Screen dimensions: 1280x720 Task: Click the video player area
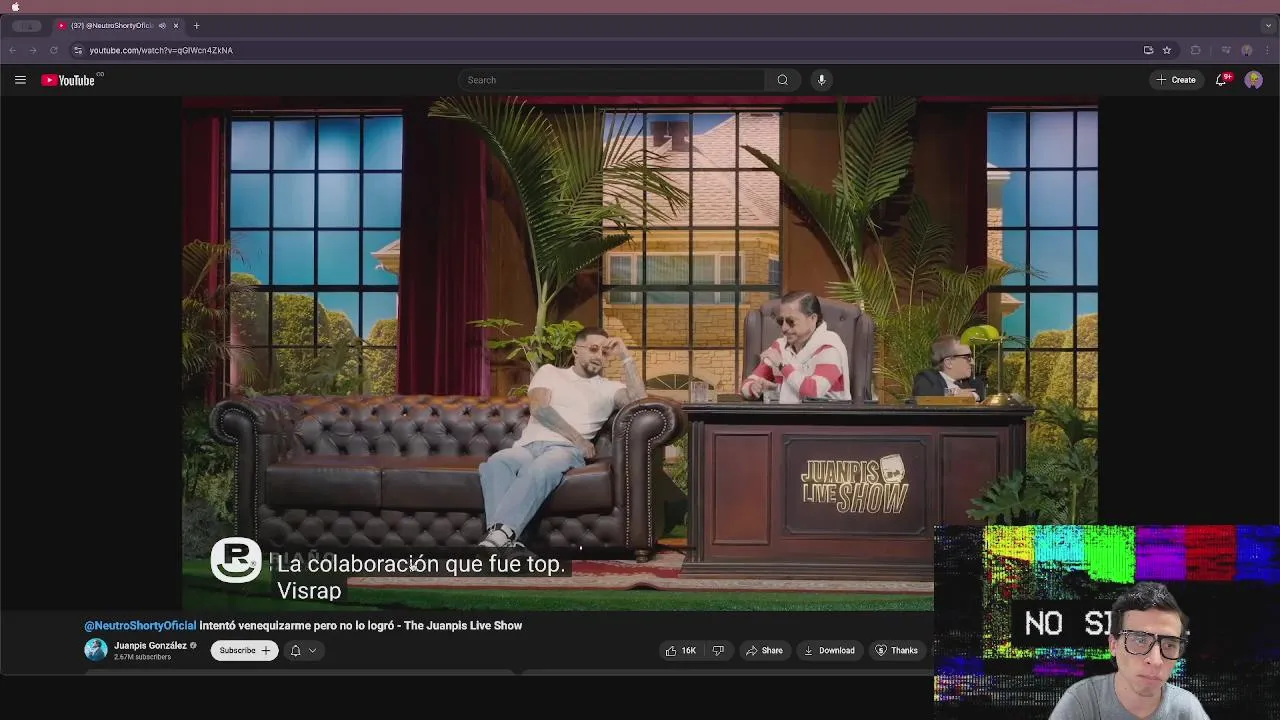(x=640, y=353)
